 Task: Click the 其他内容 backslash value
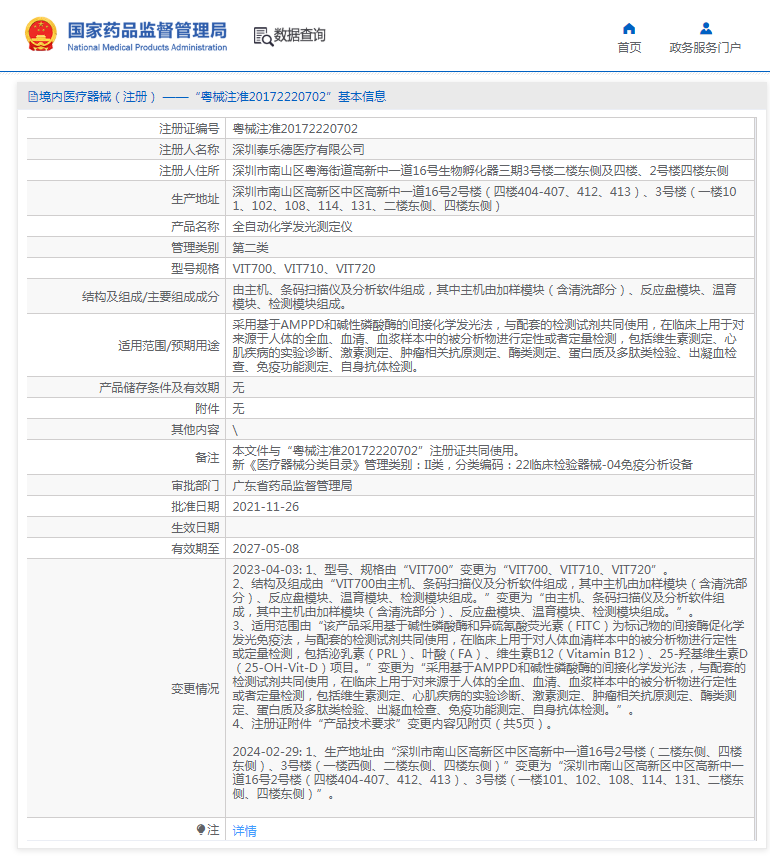click(x=235, y=430)
